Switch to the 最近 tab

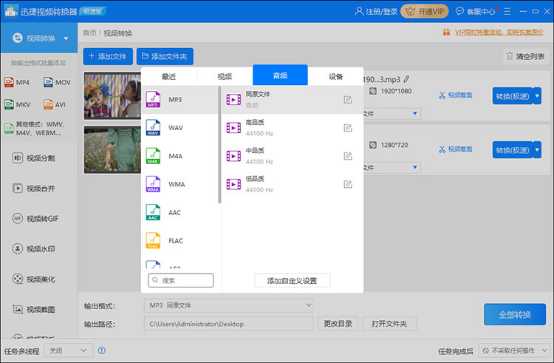169,76
